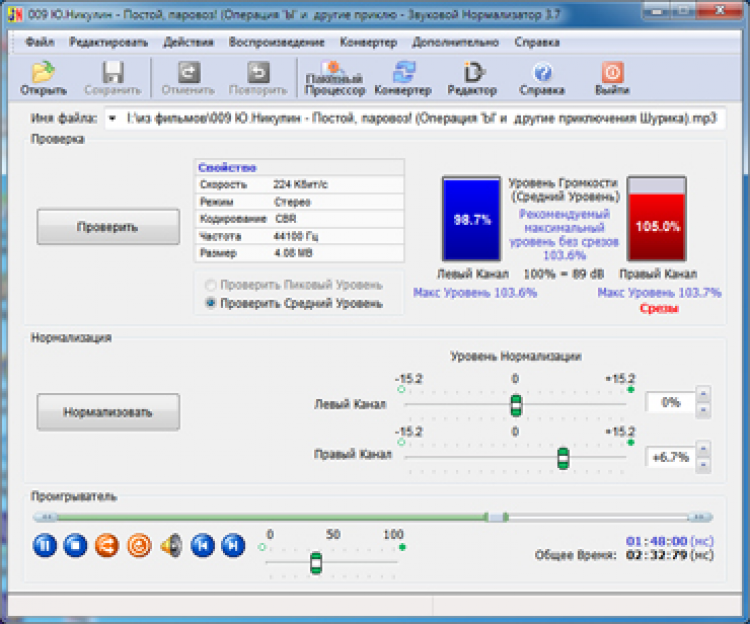Decrease Левый Канал percentage with down arrow
This screenshot has width=750, height=624.
pyautogui.click(x=703, y=410)
